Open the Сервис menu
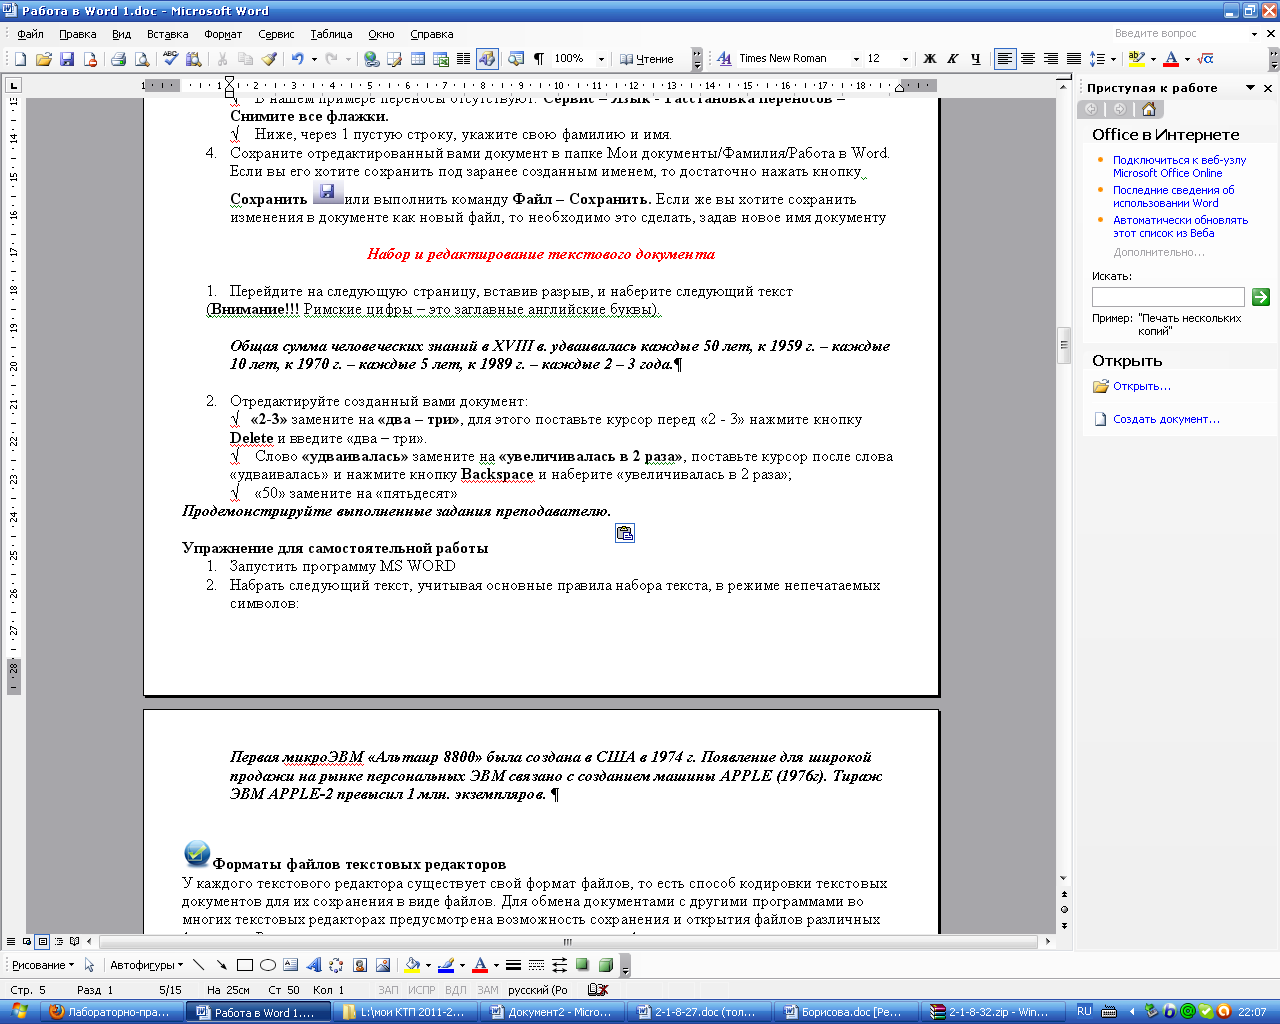 pos(276,34)
